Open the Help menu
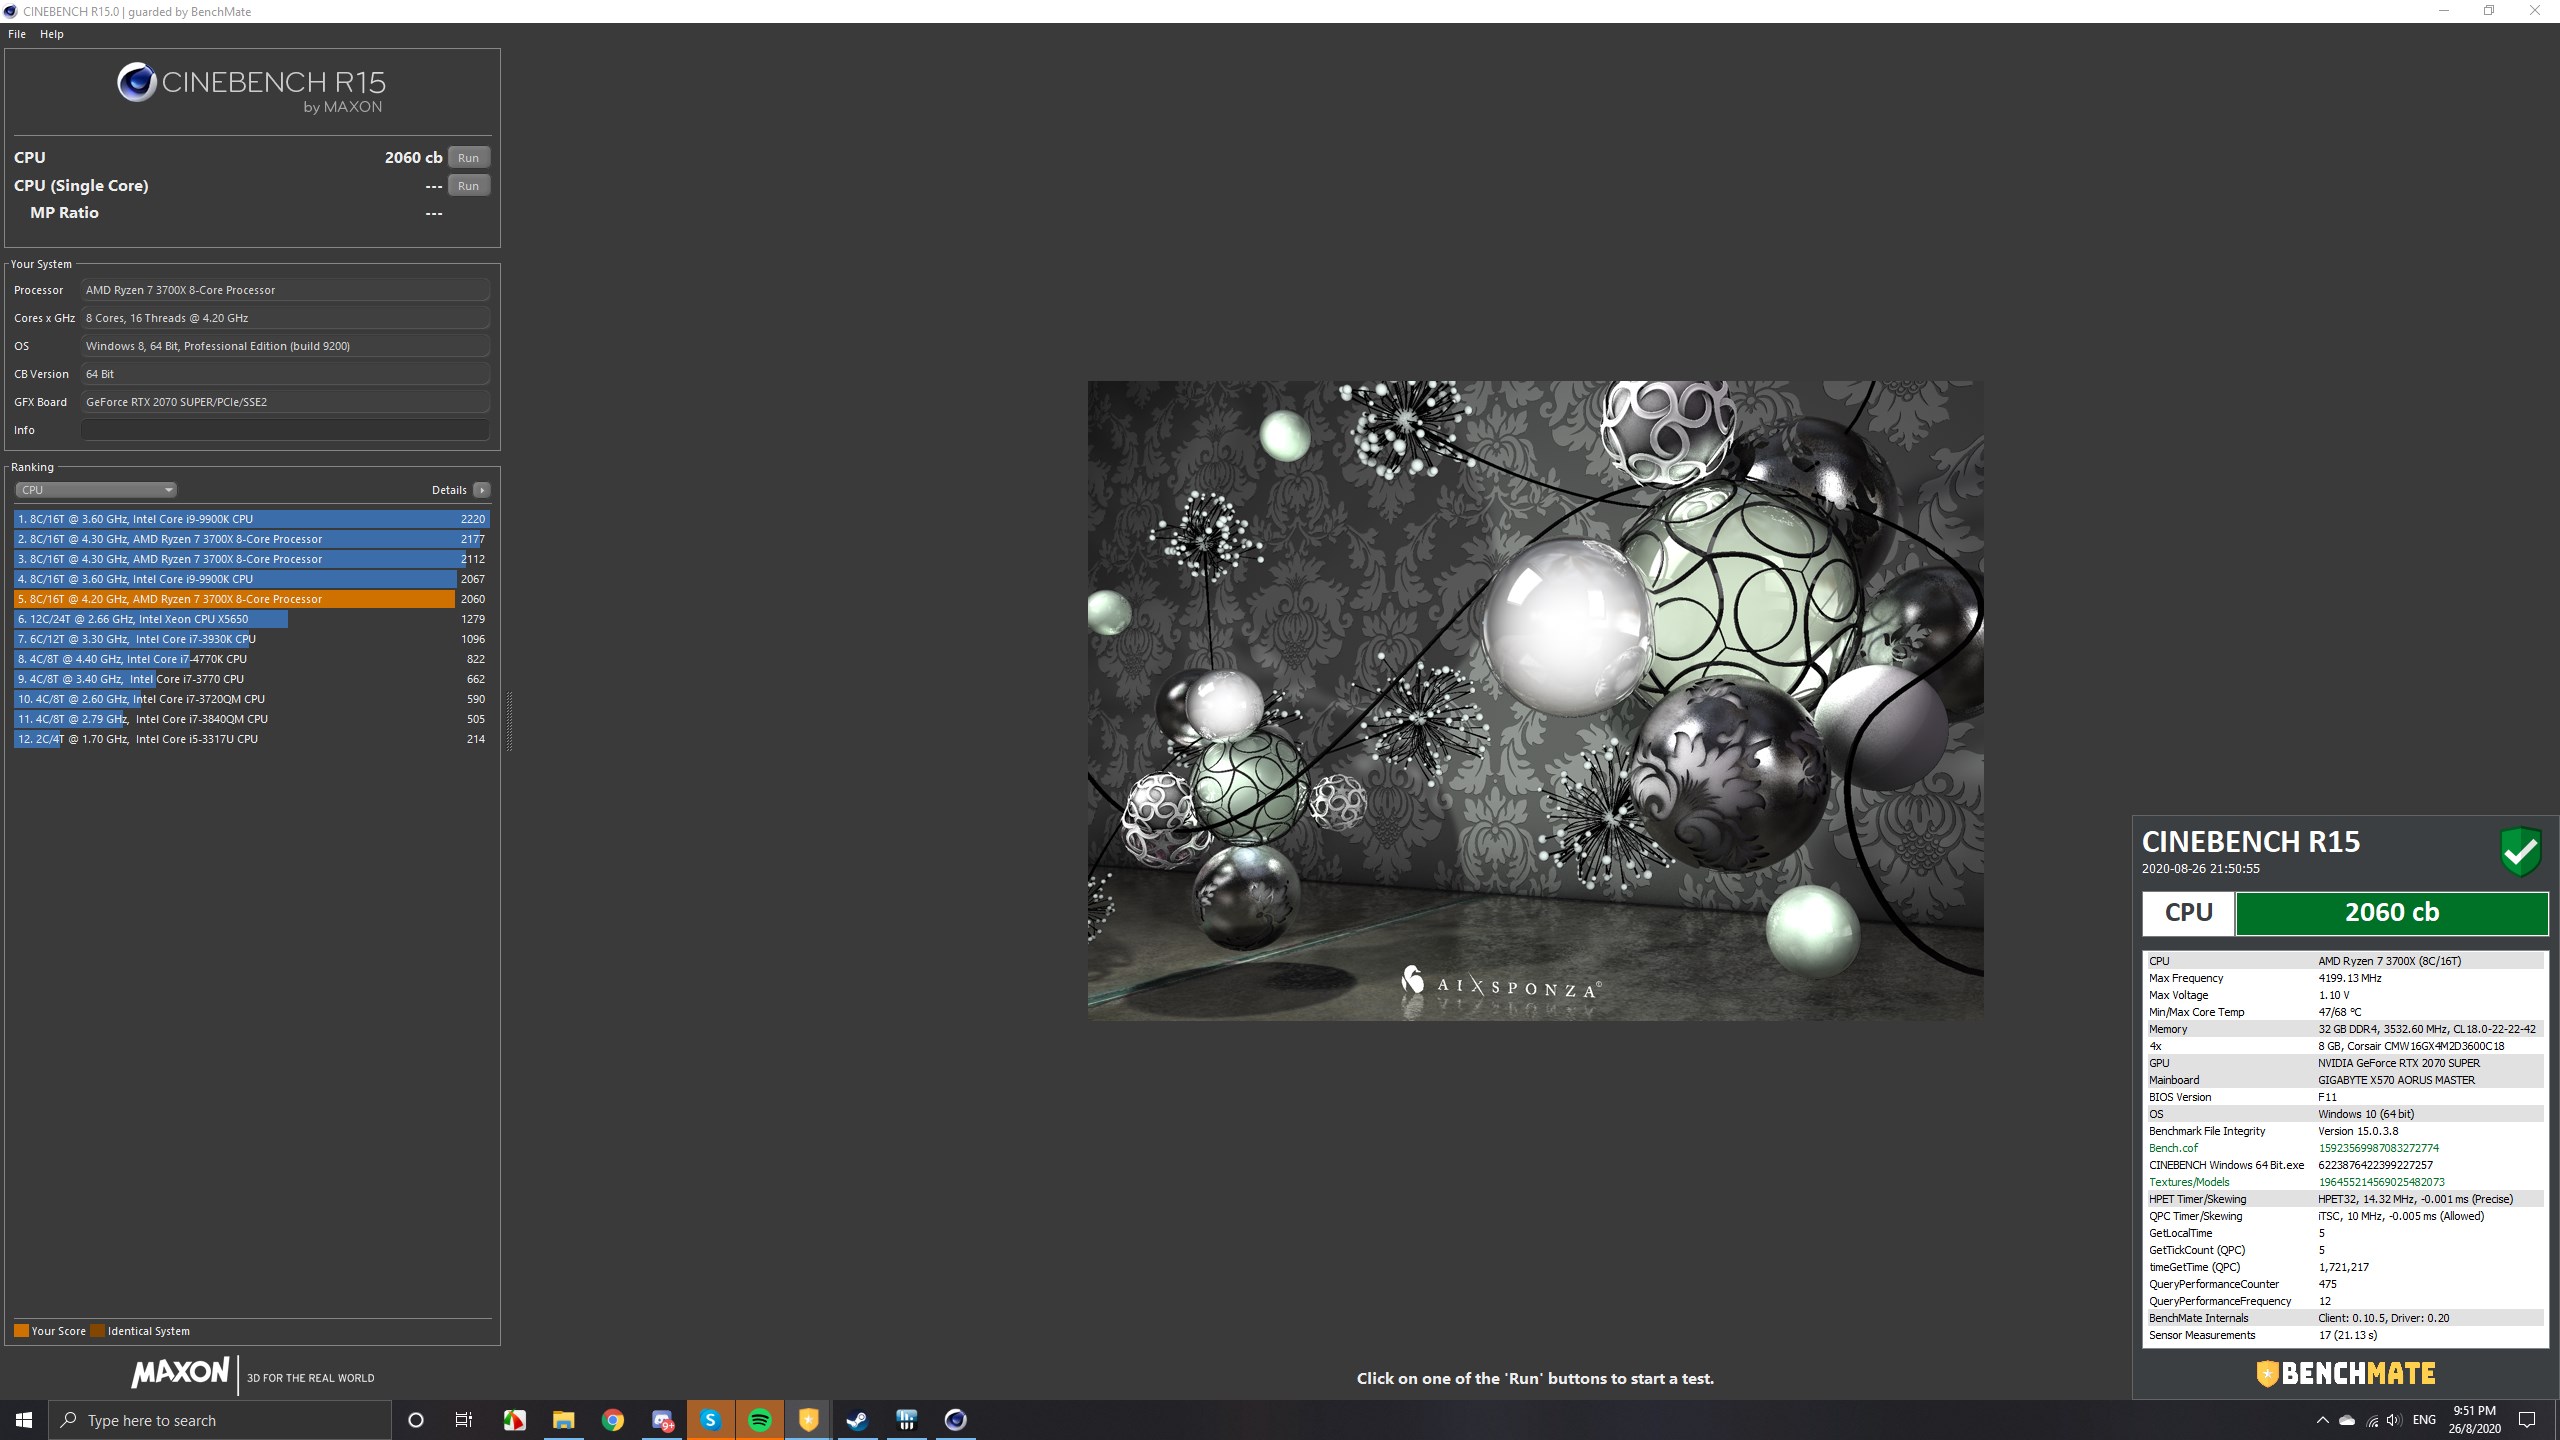Viewport: 2560px width, 1440px height. click(52, 34)
